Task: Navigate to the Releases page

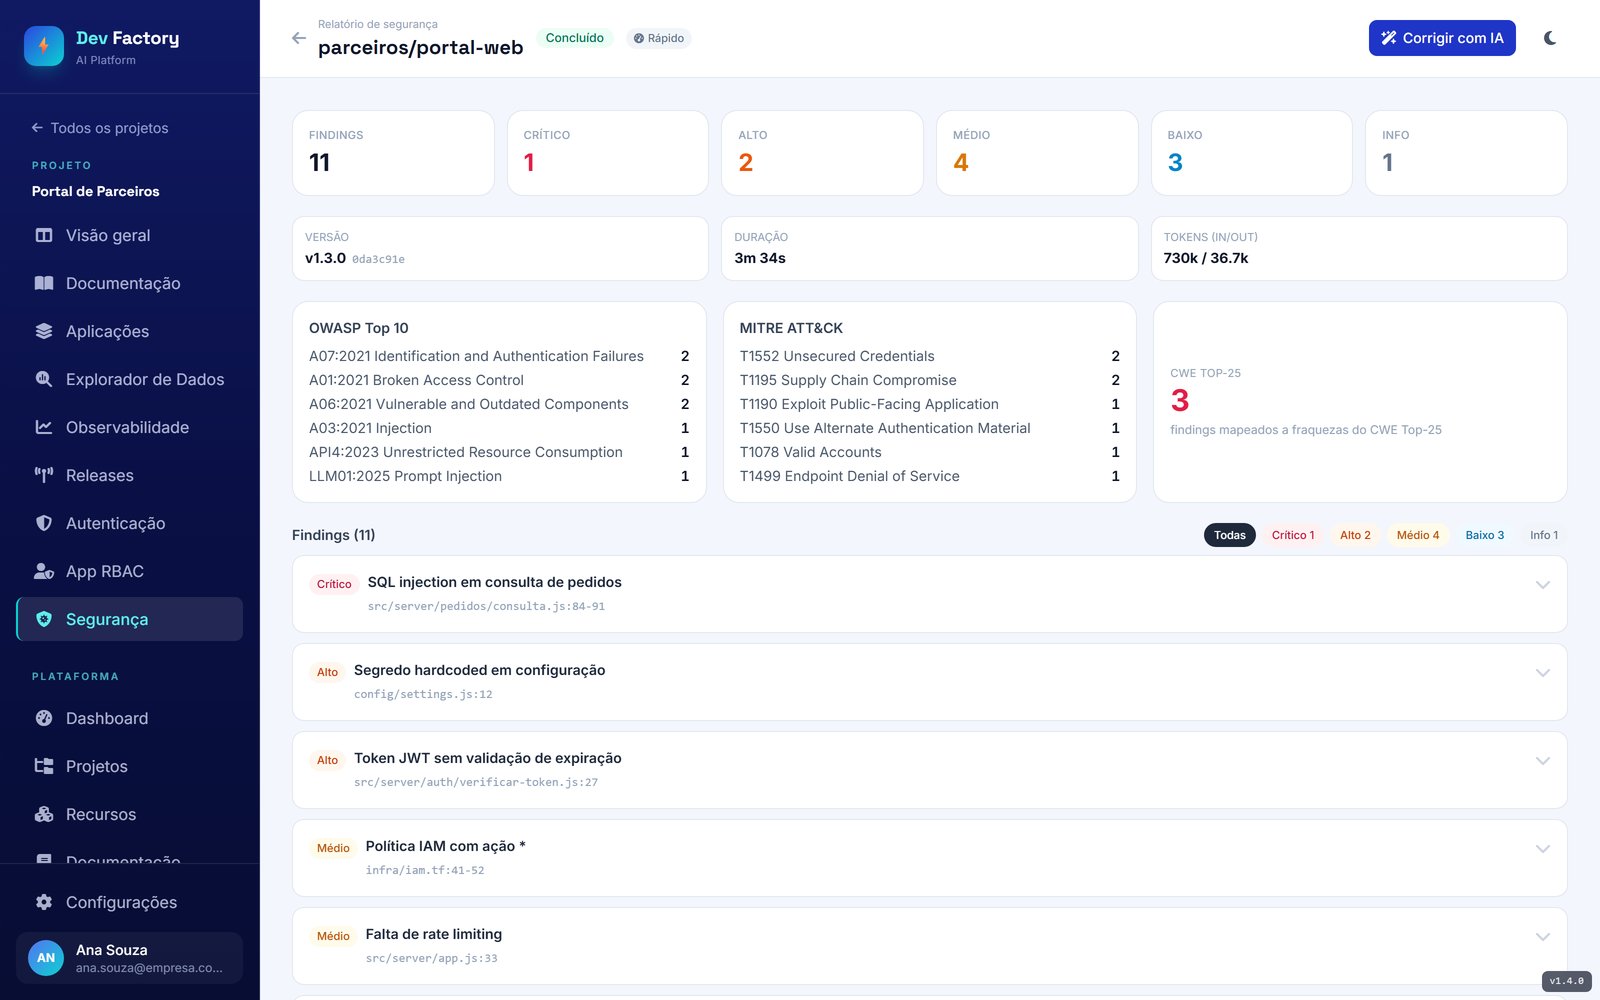Action: click(x=129, y=475)
